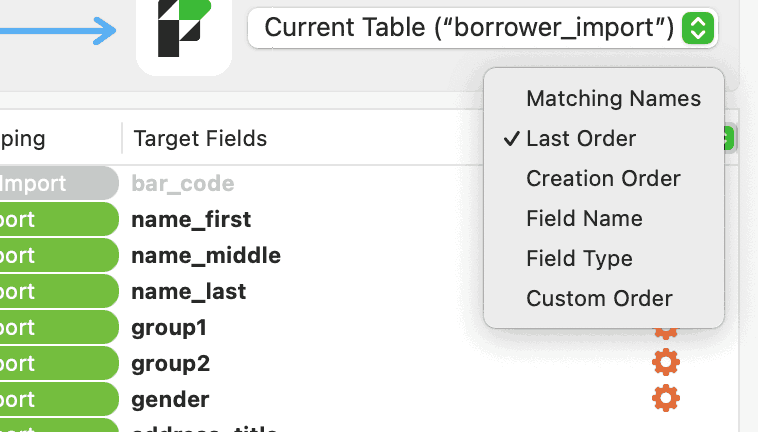Open field options gear for gender
The image size is (758, 432).
click(x=665, y=399)
